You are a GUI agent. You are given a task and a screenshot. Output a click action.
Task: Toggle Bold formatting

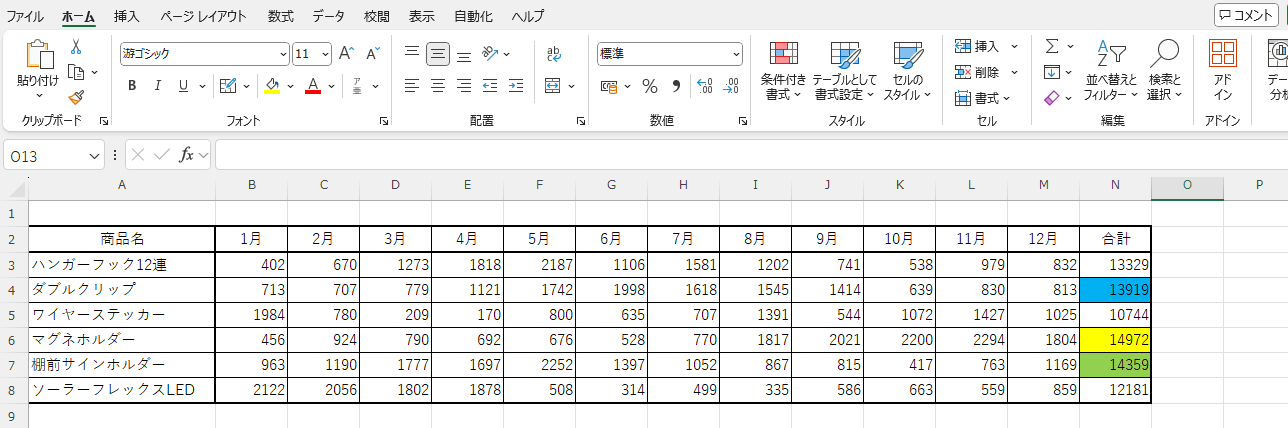[132, 86]
